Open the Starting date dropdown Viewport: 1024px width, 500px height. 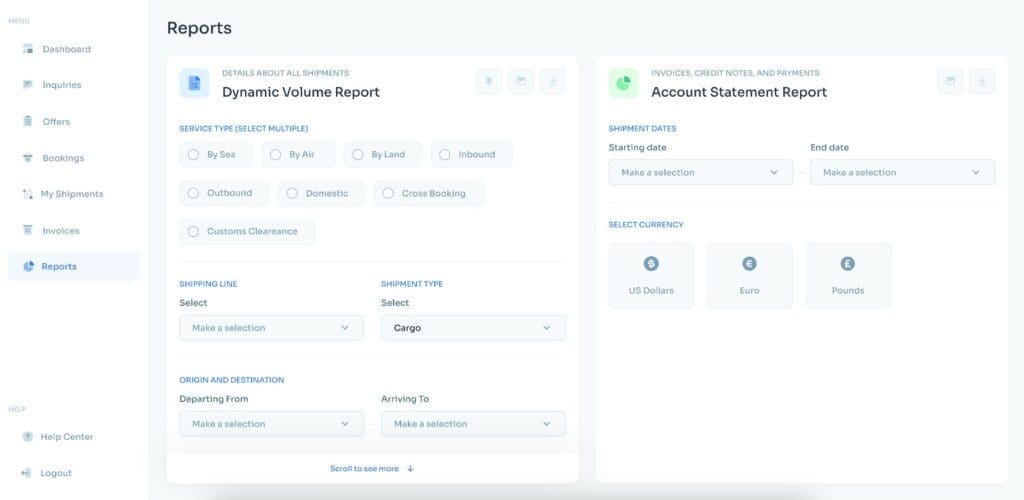[700, 172]
